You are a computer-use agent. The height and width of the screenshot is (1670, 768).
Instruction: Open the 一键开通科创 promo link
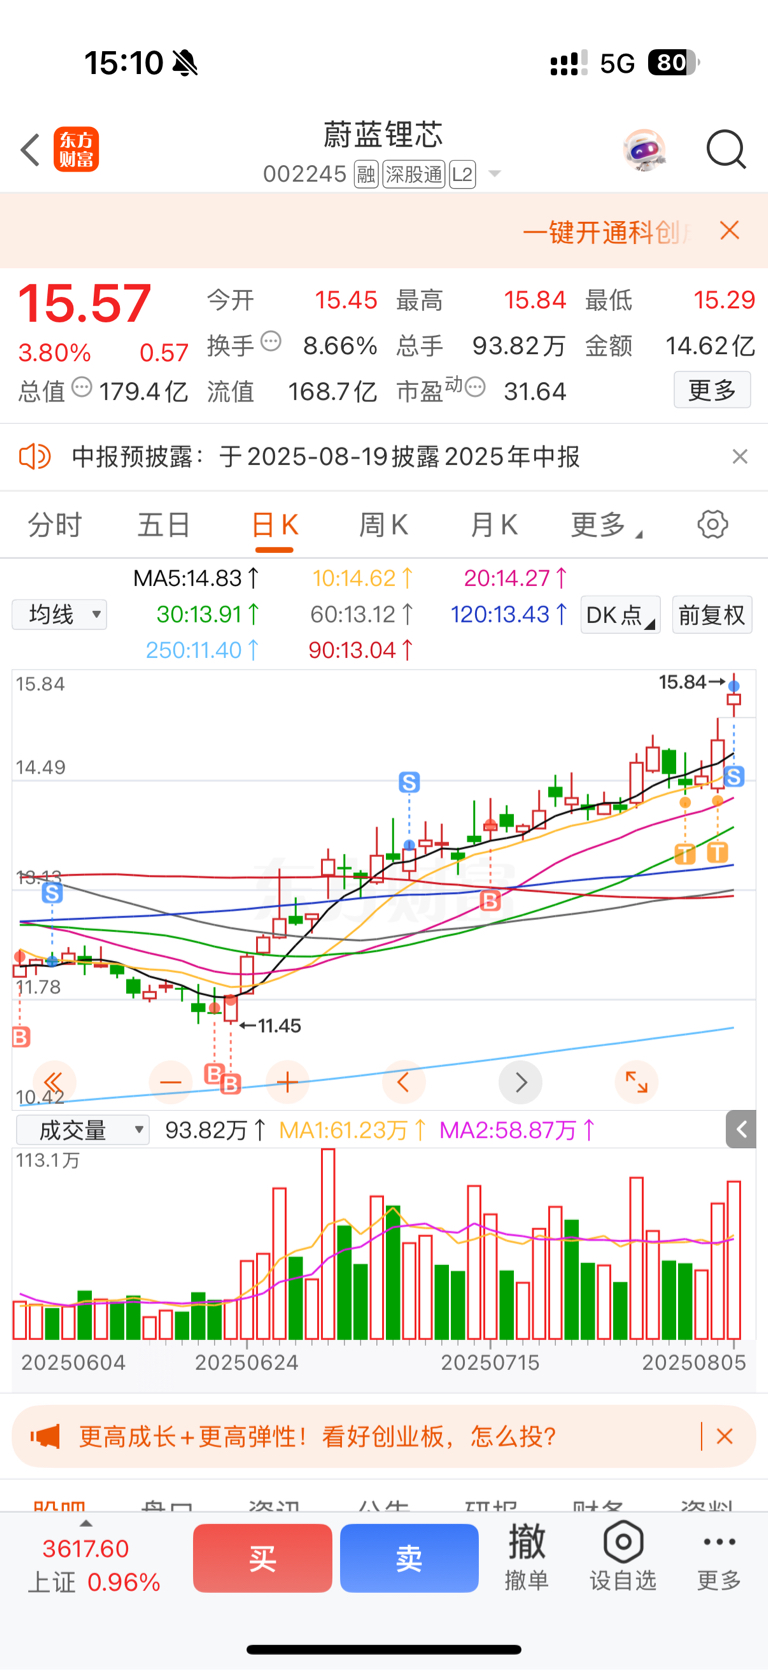pyautogui.click(x=606, y=232)
